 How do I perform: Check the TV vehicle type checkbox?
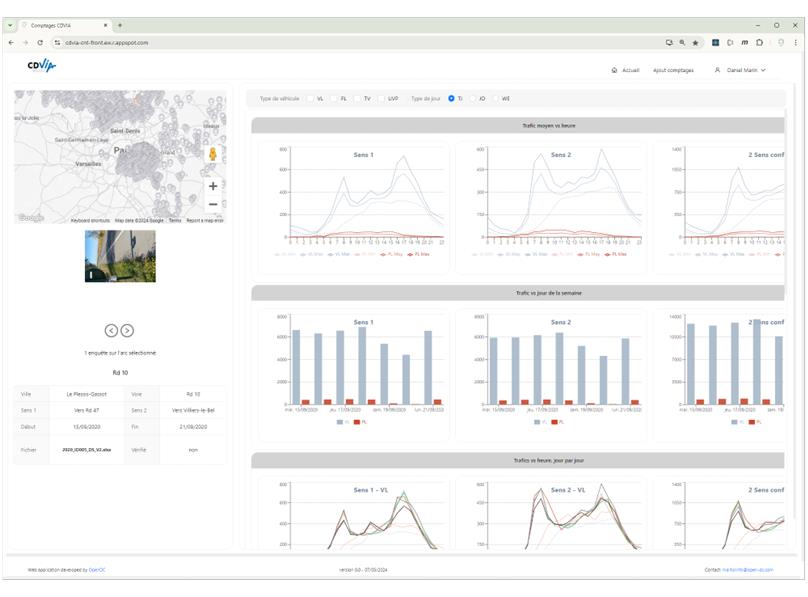(x=358, y=98)
